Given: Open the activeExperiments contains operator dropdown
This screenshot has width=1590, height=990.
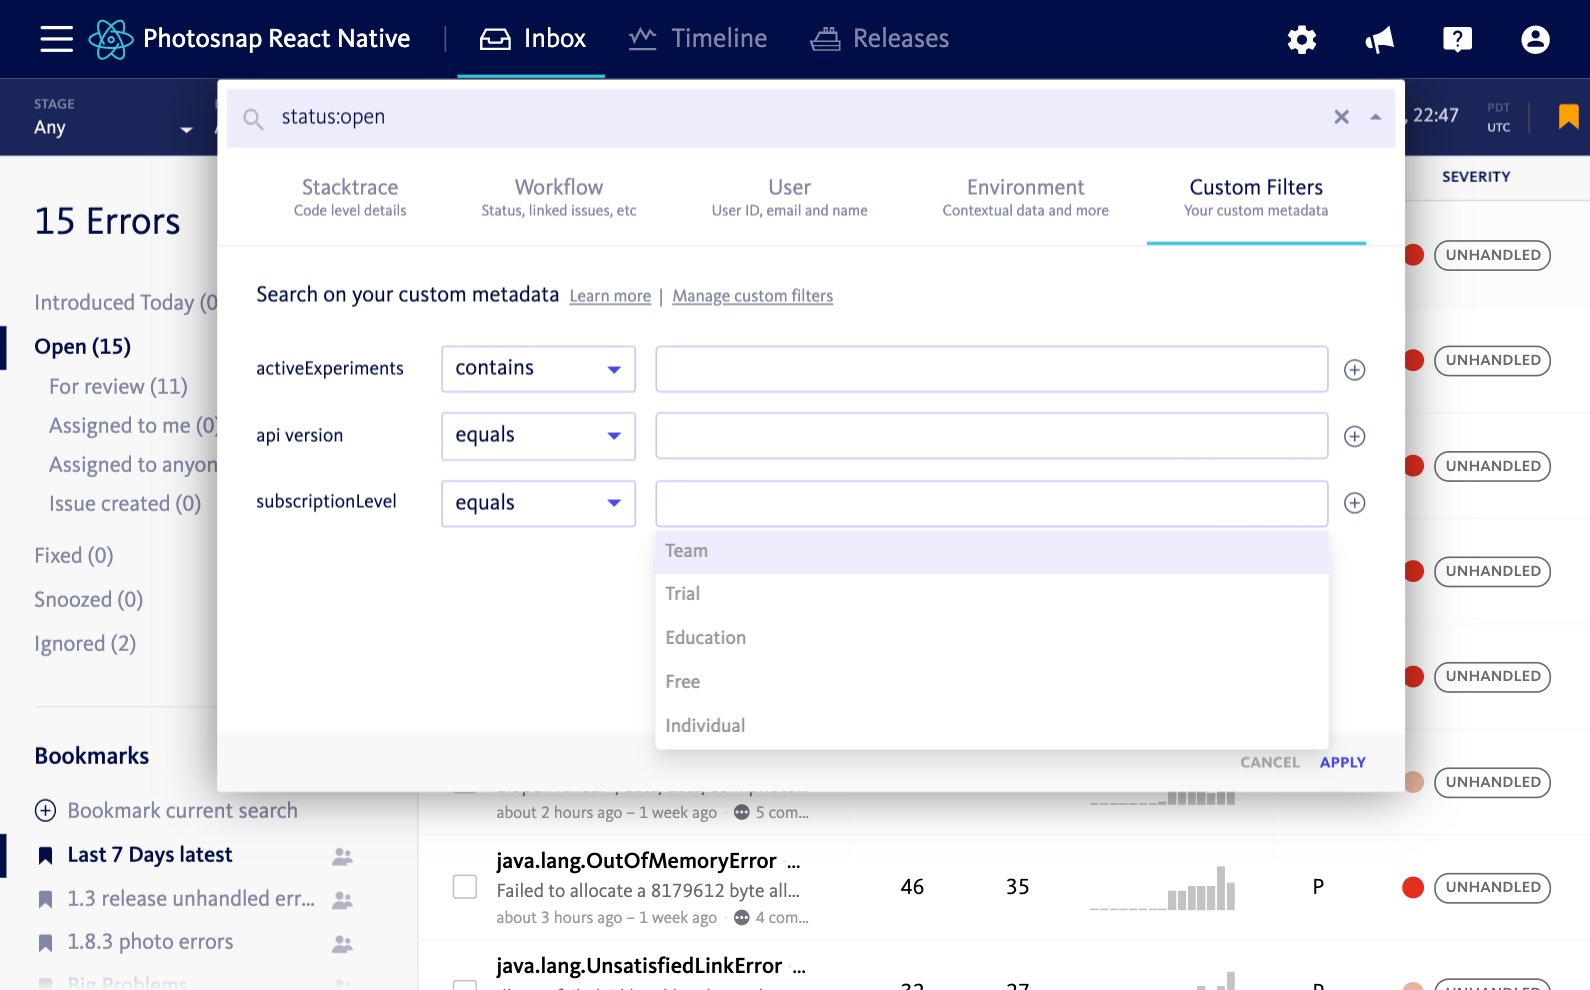Looking at the screenshot, I should (x=538, y=369).
